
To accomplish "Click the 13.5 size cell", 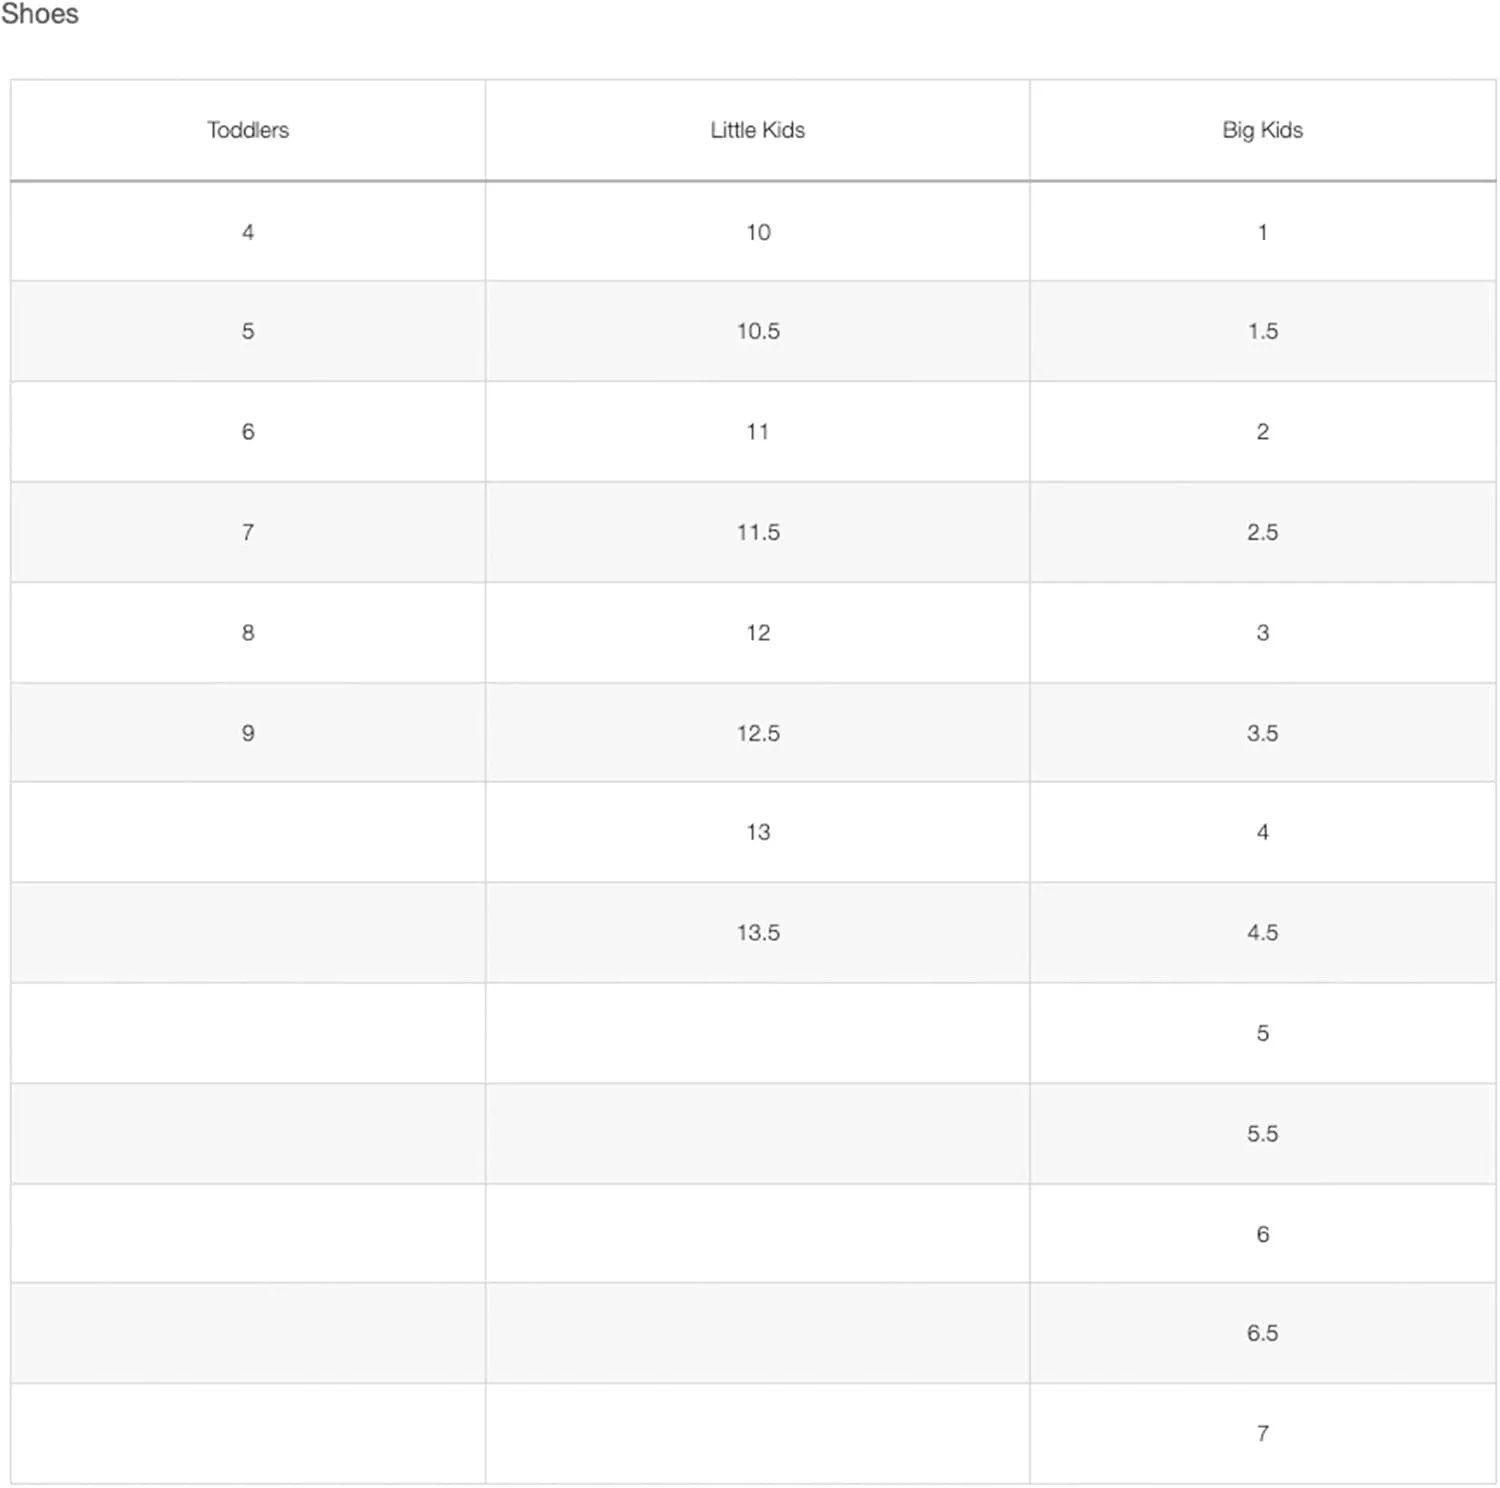I will (x=758, y=932).
